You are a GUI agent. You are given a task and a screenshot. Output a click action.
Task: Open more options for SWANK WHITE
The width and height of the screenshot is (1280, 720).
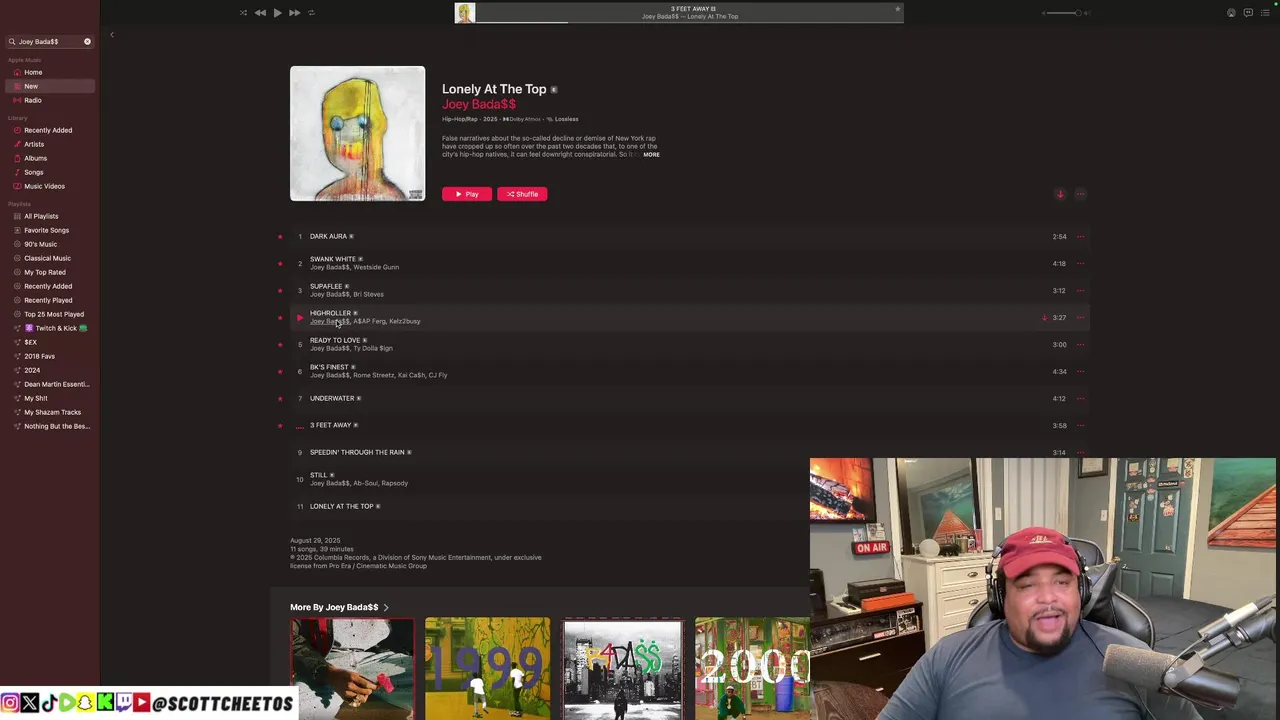point(1080,264)
